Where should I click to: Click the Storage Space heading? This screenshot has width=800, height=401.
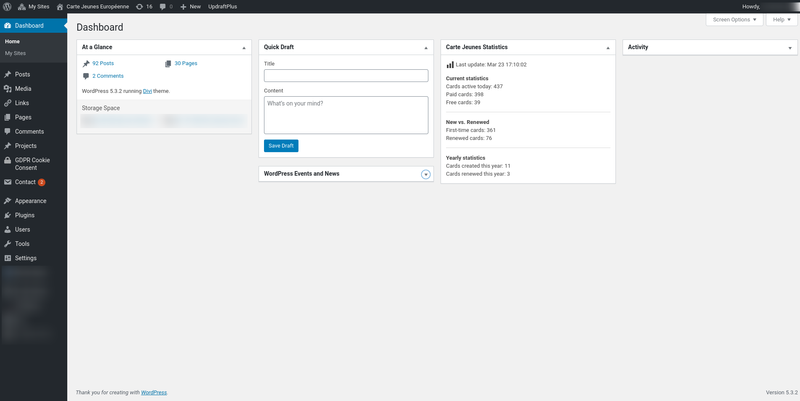pos(101,108)
